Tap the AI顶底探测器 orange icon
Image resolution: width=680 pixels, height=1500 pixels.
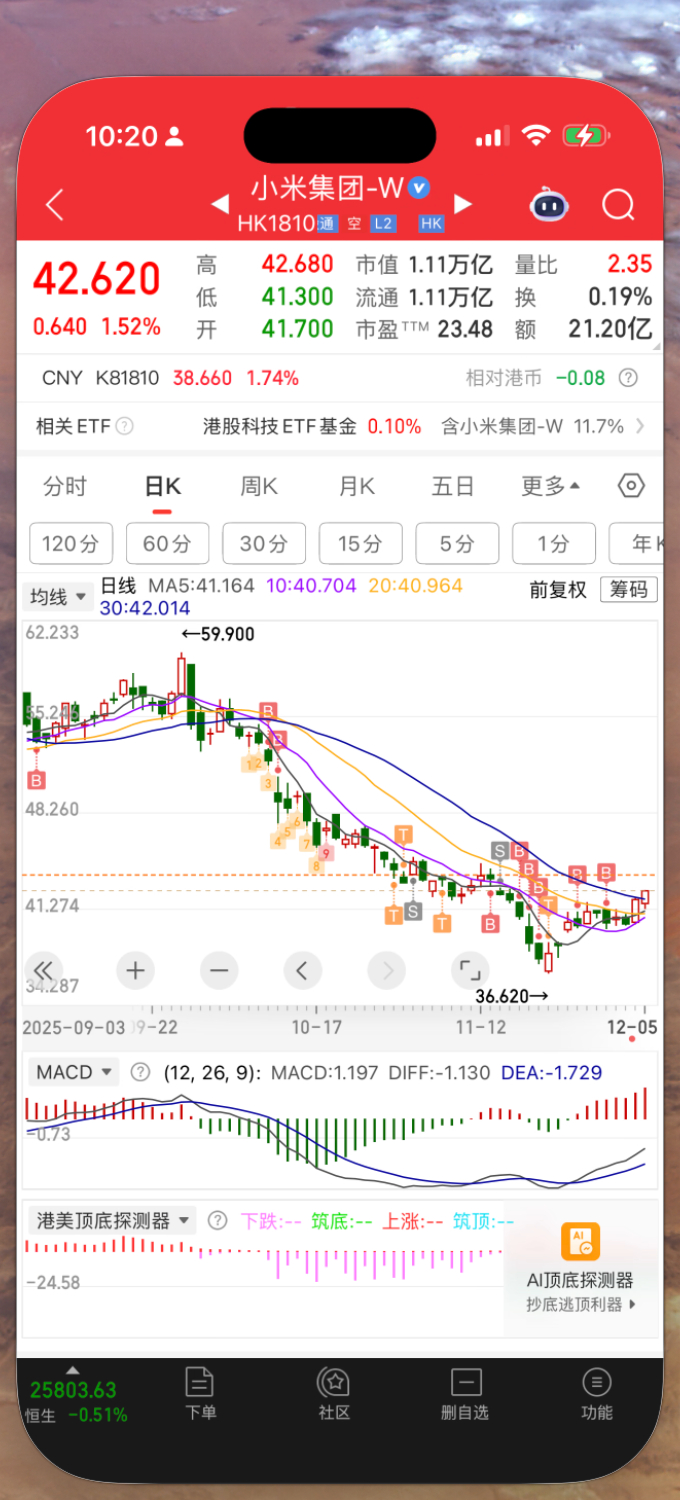tap(580, 1242)
